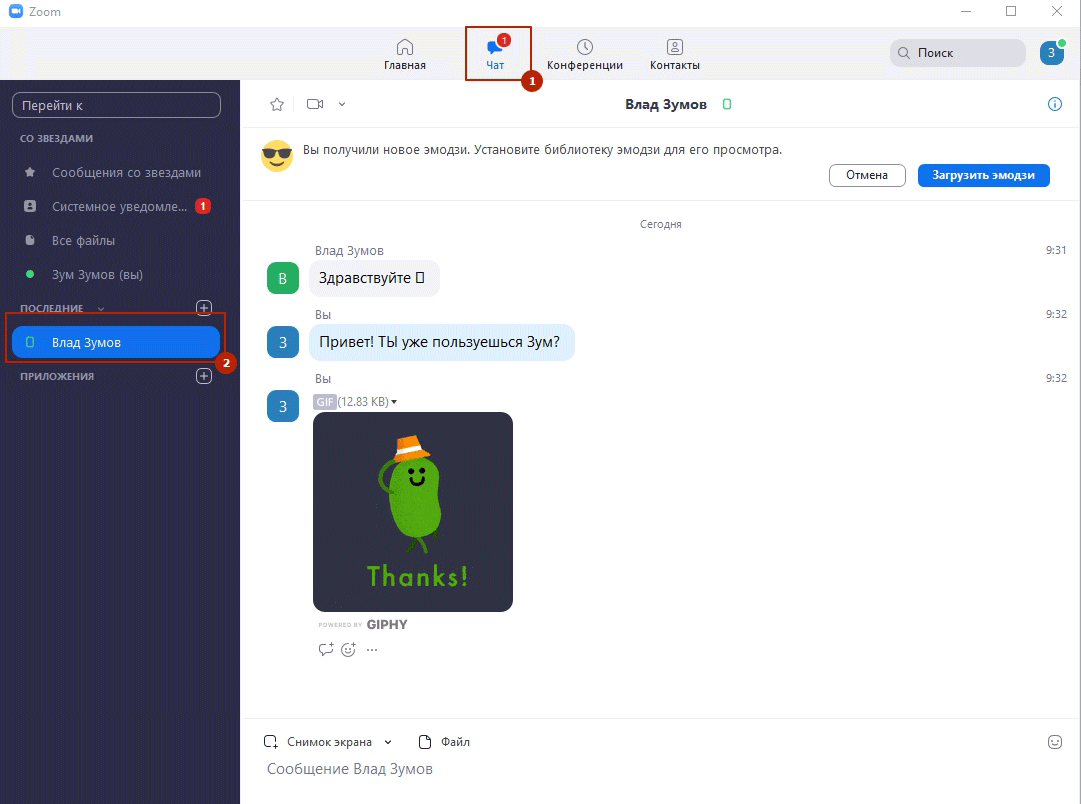Image resolution: width=1081 pixels, height=804 pixels.
Task: Open chat info icon
Action: pyautogui.click(x=1054, y=104)
